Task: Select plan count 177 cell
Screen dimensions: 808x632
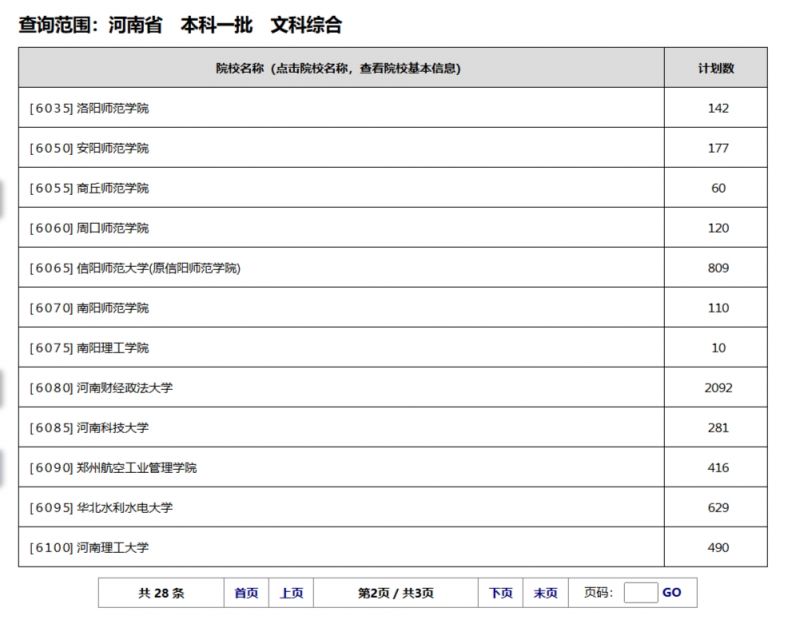Action: coord(718,148)
